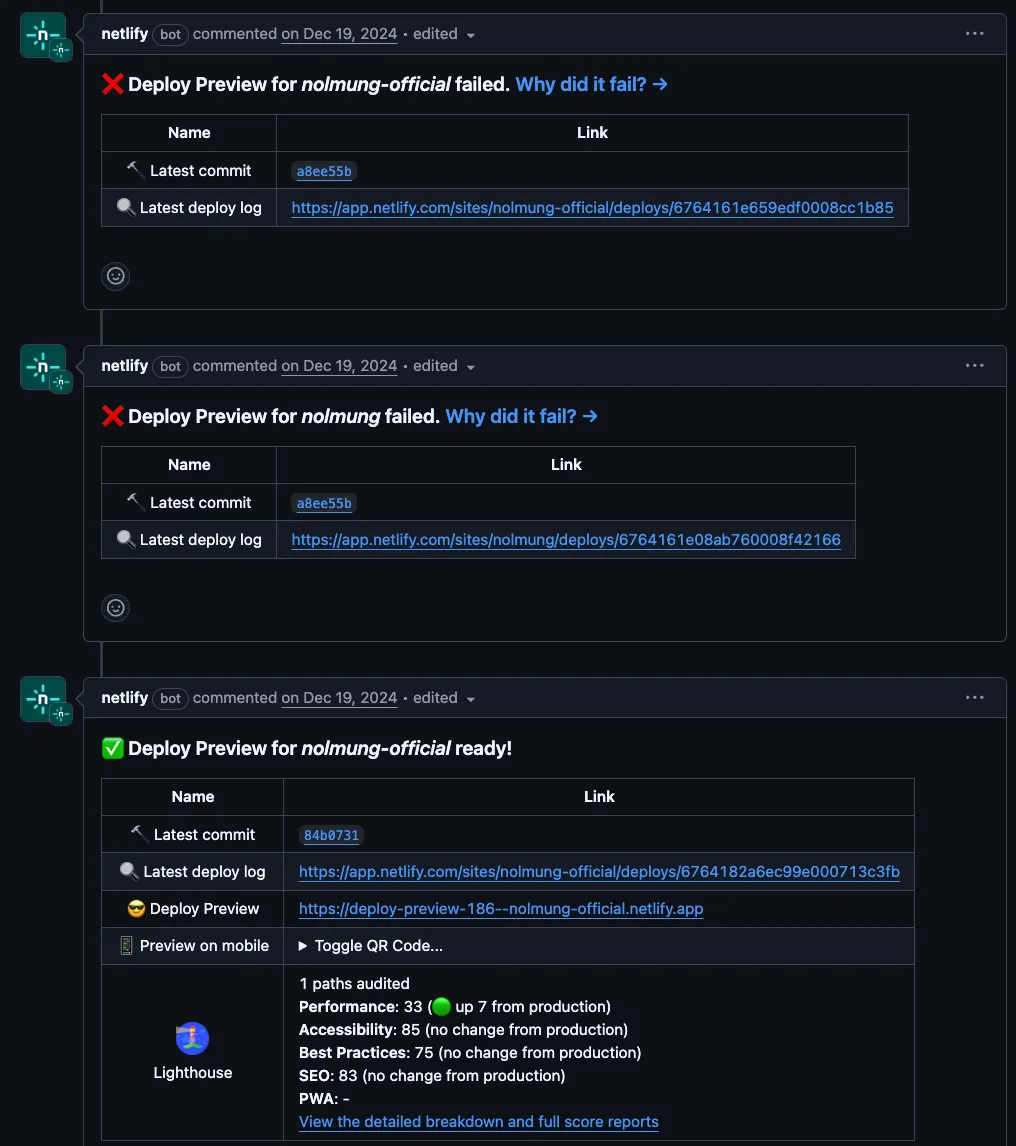Screen dimensions: 1016x1146
Task: Click 'Performance: 33' Lighthouse score text
Action: [x=360, y=1006]
